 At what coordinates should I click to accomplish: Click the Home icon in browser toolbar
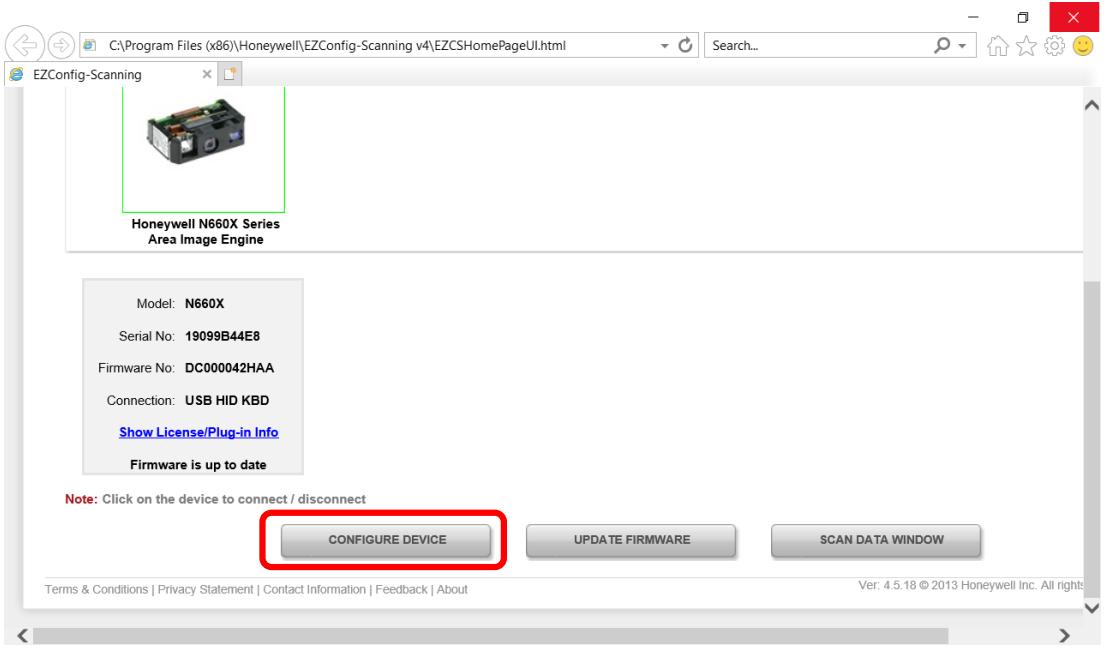997,46
